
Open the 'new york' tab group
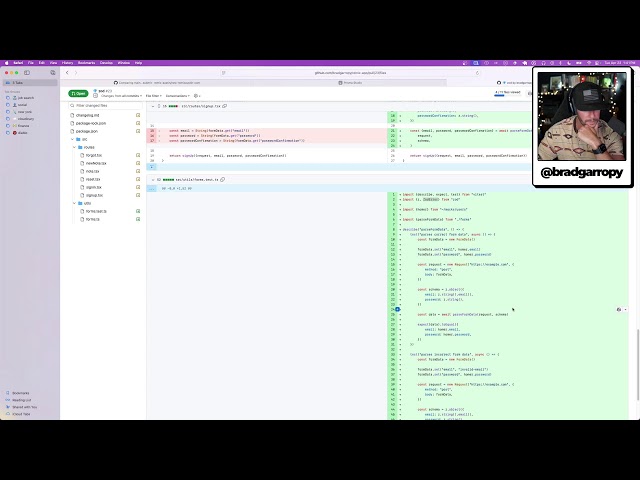coord(24,112)
